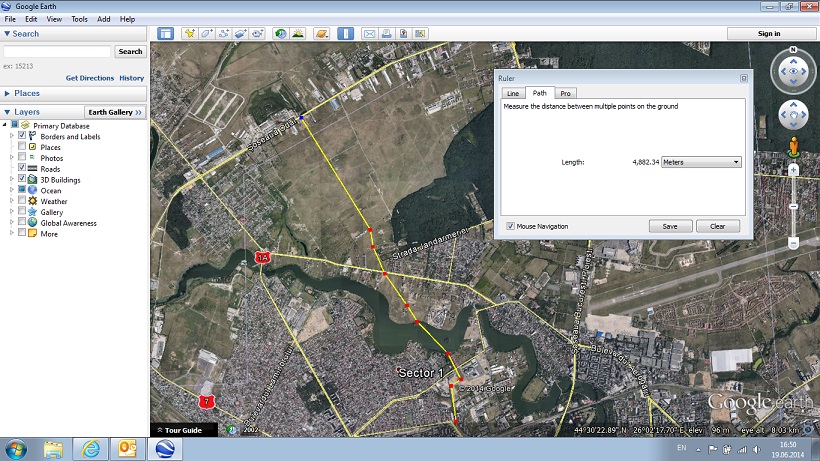Click the Google Earth taskbar icon
The width and height of the screenshot is (820, 461).
tap(165, 449)
